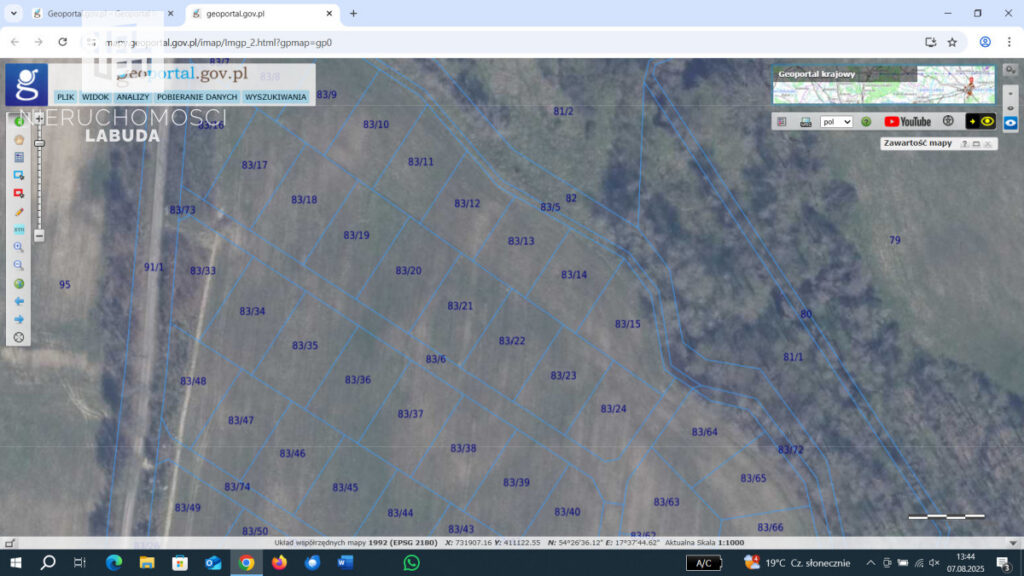Click the POBIERANIE DANYCH menu button

[x=197, y=97]
